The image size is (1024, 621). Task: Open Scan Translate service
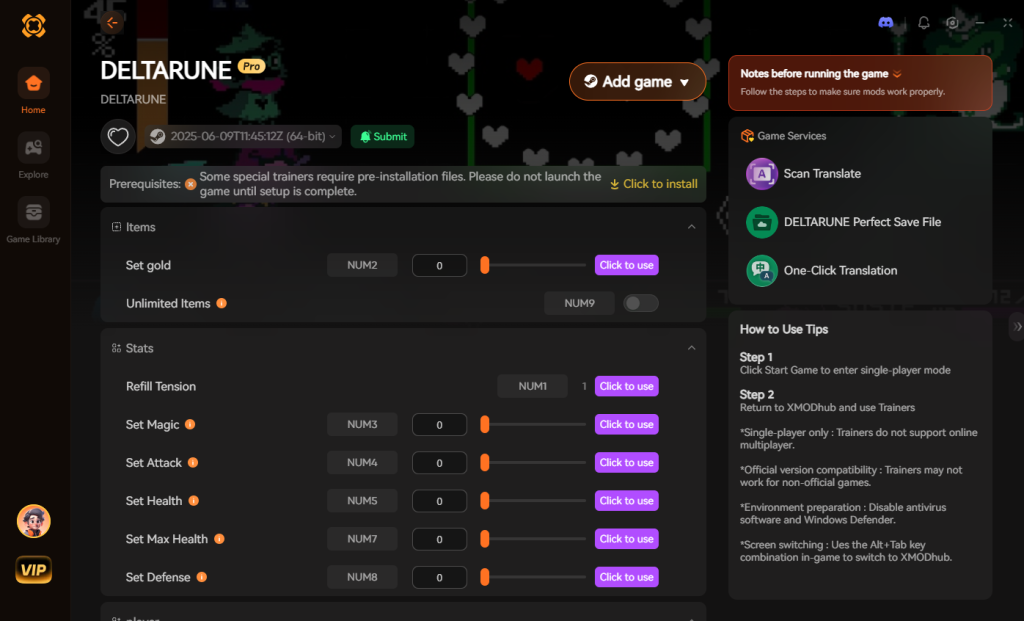click(x=804, y=174)
